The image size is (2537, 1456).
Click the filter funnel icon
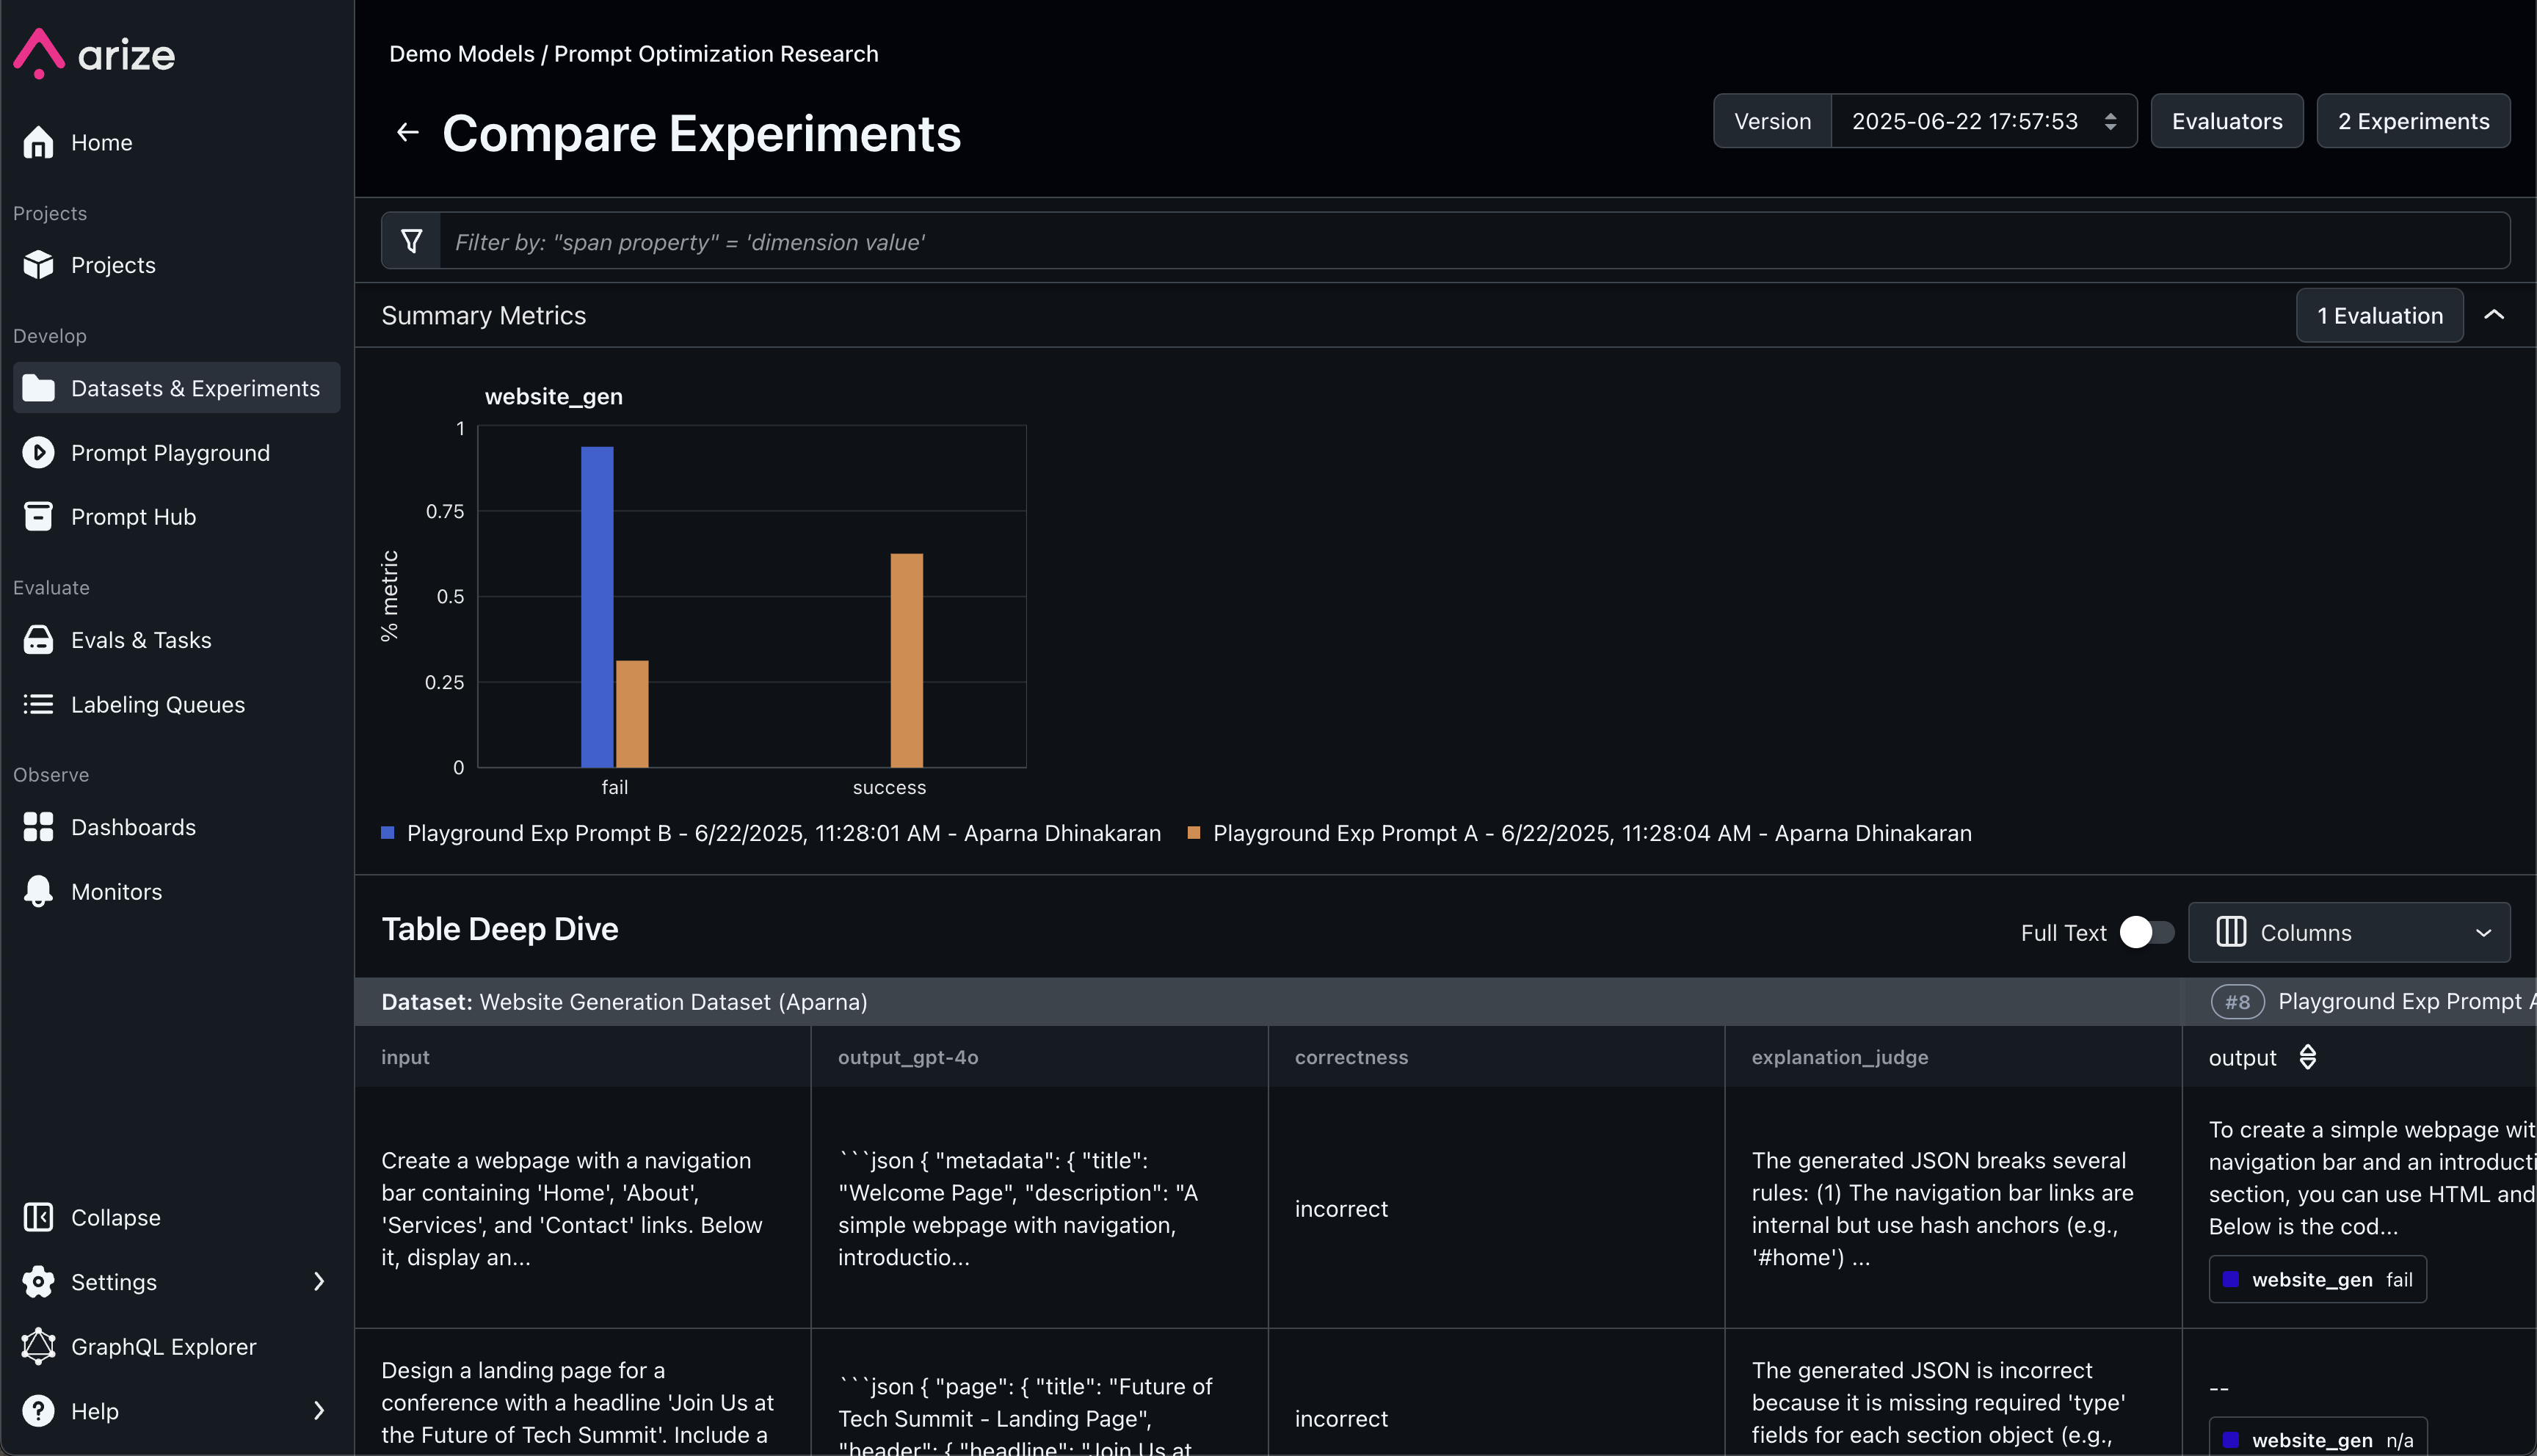pyautogui.click(x=411, y=241)
